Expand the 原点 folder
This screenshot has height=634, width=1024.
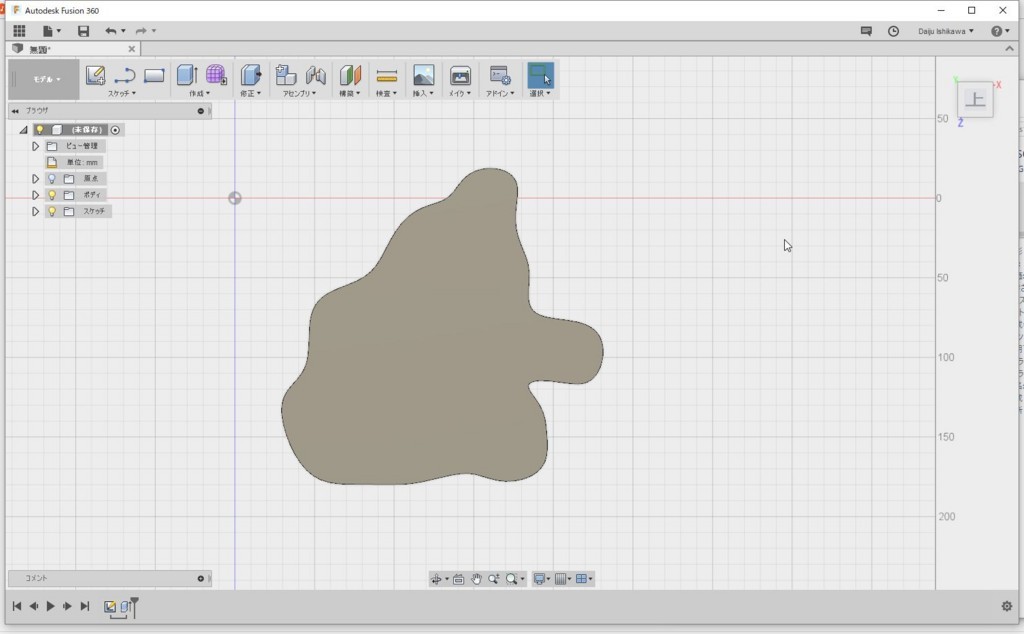tap(35, 178)
